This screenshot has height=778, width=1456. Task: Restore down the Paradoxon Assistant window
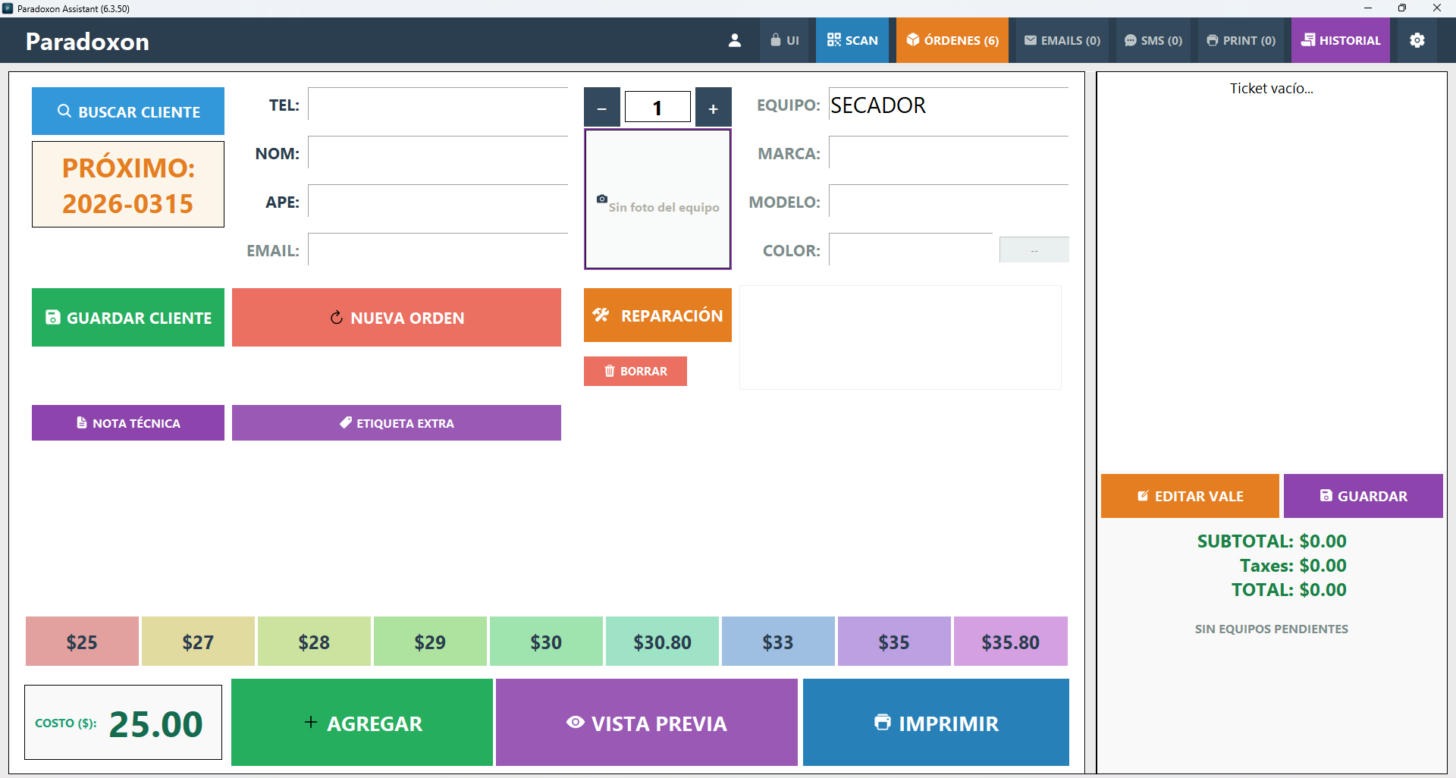pyautogui.click(x=1402, y=8)
